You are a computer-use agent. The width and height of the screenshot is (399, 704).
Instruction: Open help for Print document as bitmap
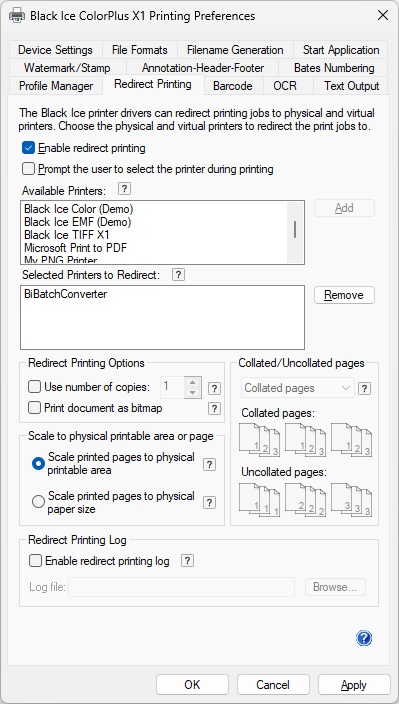tap(215, 409)
